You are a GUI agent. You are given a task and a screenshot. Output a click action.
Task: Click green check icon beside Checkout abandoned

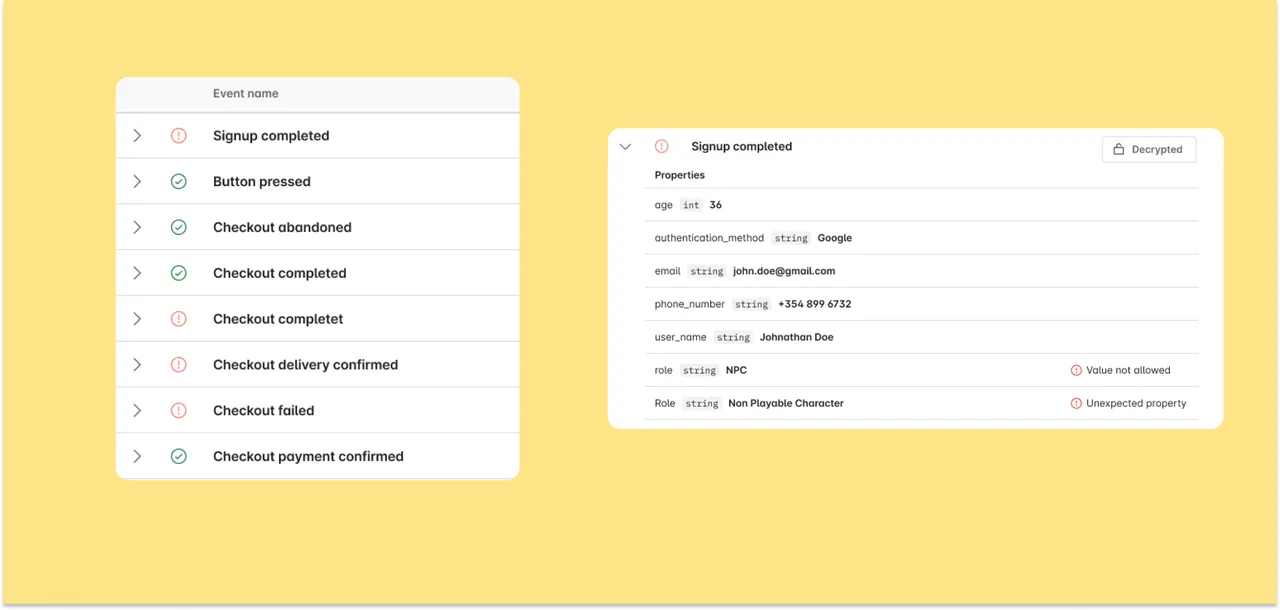point(178,228)
